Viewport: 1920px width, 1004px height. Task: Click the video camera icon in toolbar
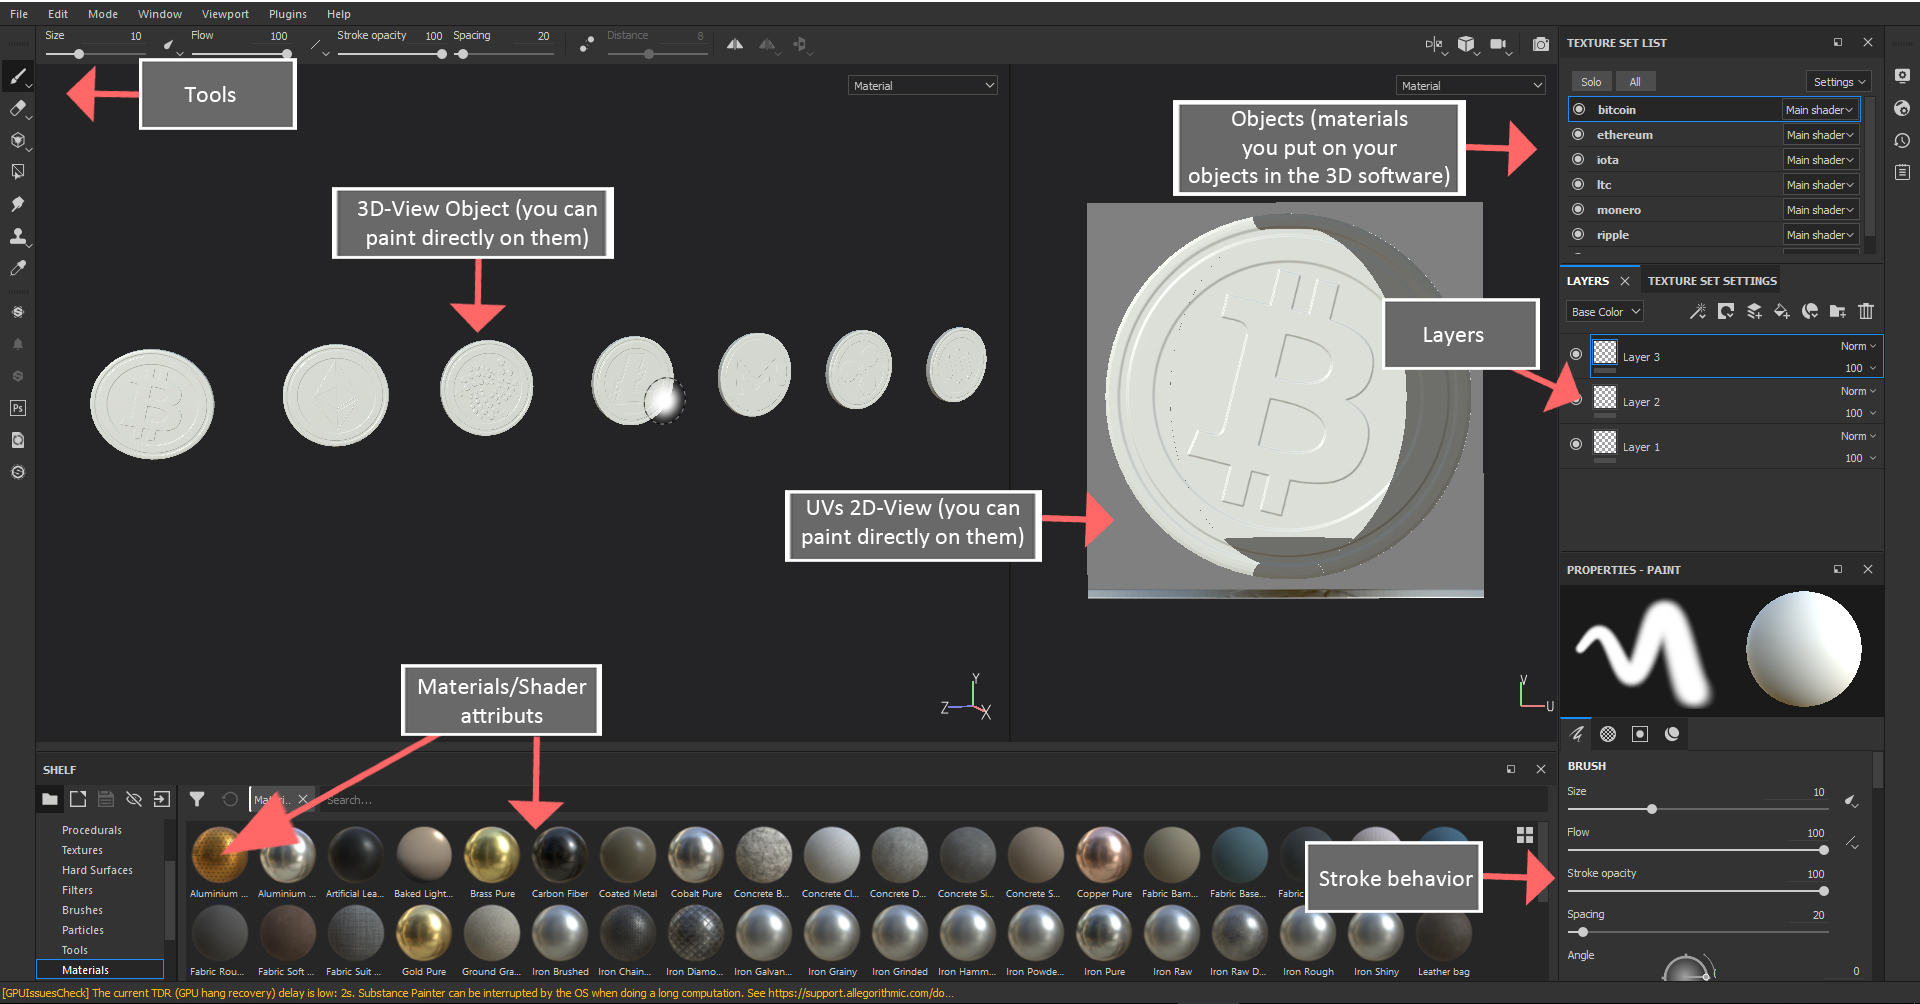[x=1498, y=44]
